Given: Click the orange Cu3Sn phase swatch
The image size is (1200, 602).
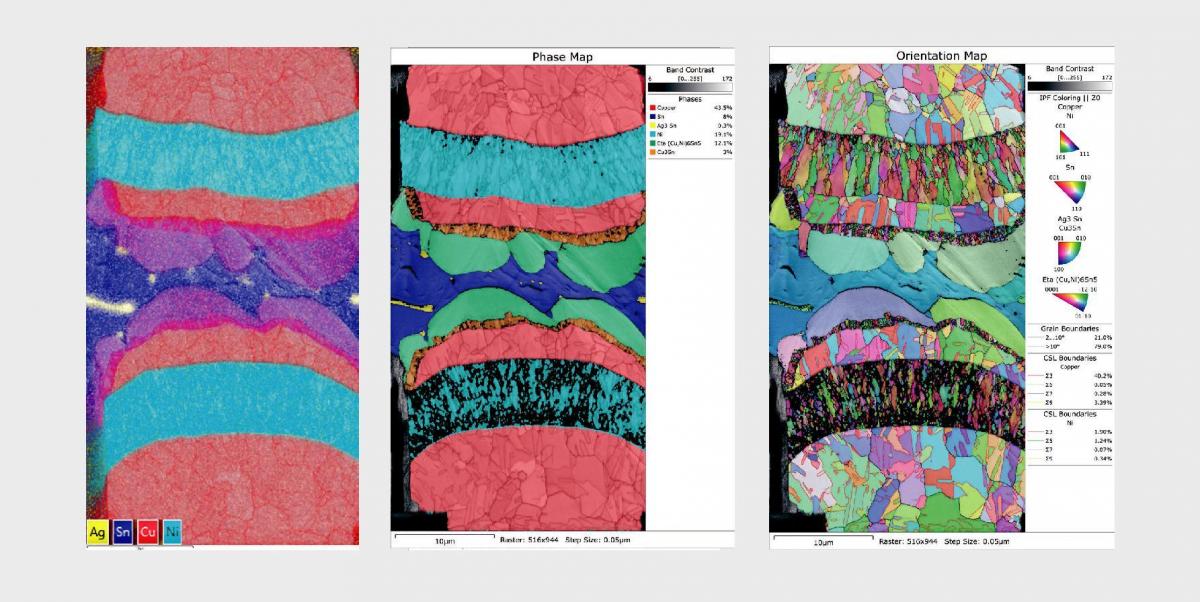Looking at the screenshot, I should tap(652, 152).
